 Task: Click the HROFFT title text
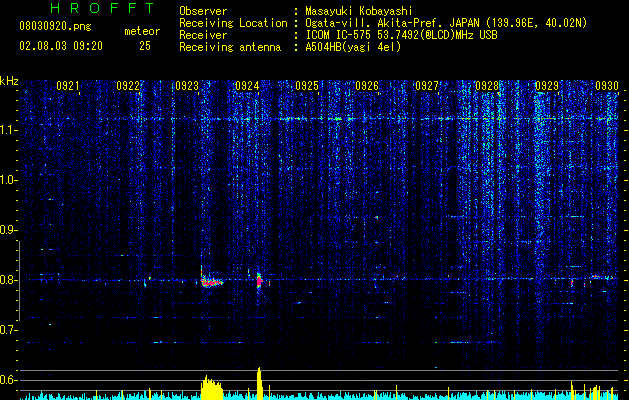point(102,8)
